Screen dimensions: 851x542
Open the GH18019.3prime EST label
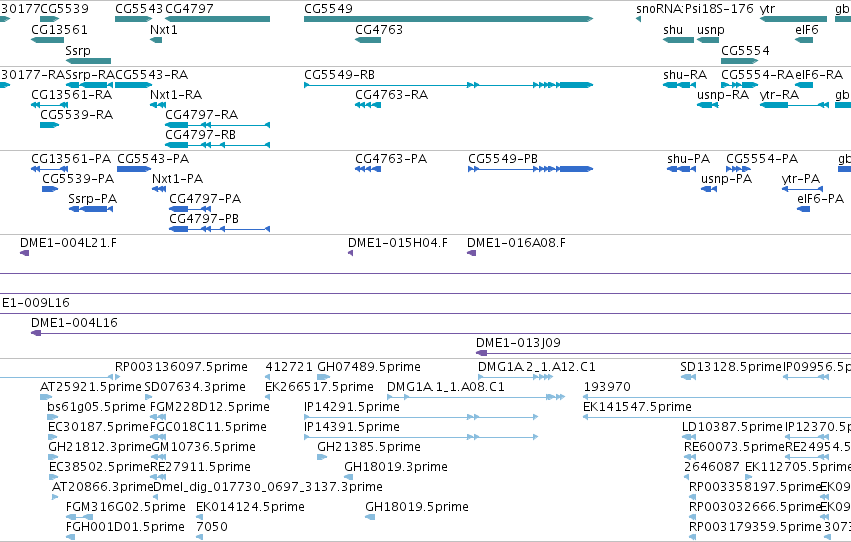[396, 468]
